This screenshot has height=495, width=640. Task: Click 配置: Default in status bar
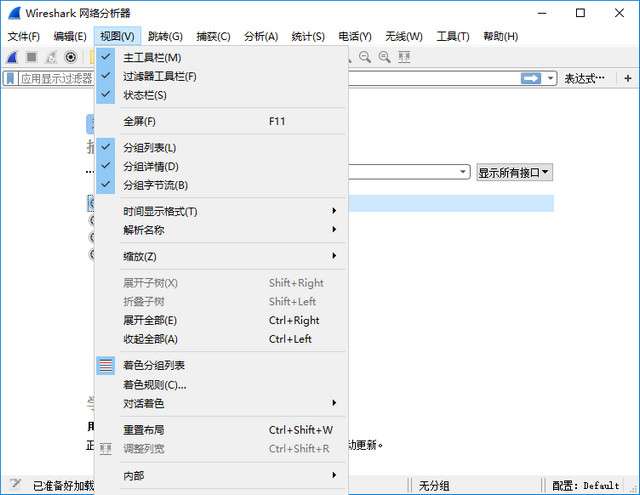[x=586, y=486]
